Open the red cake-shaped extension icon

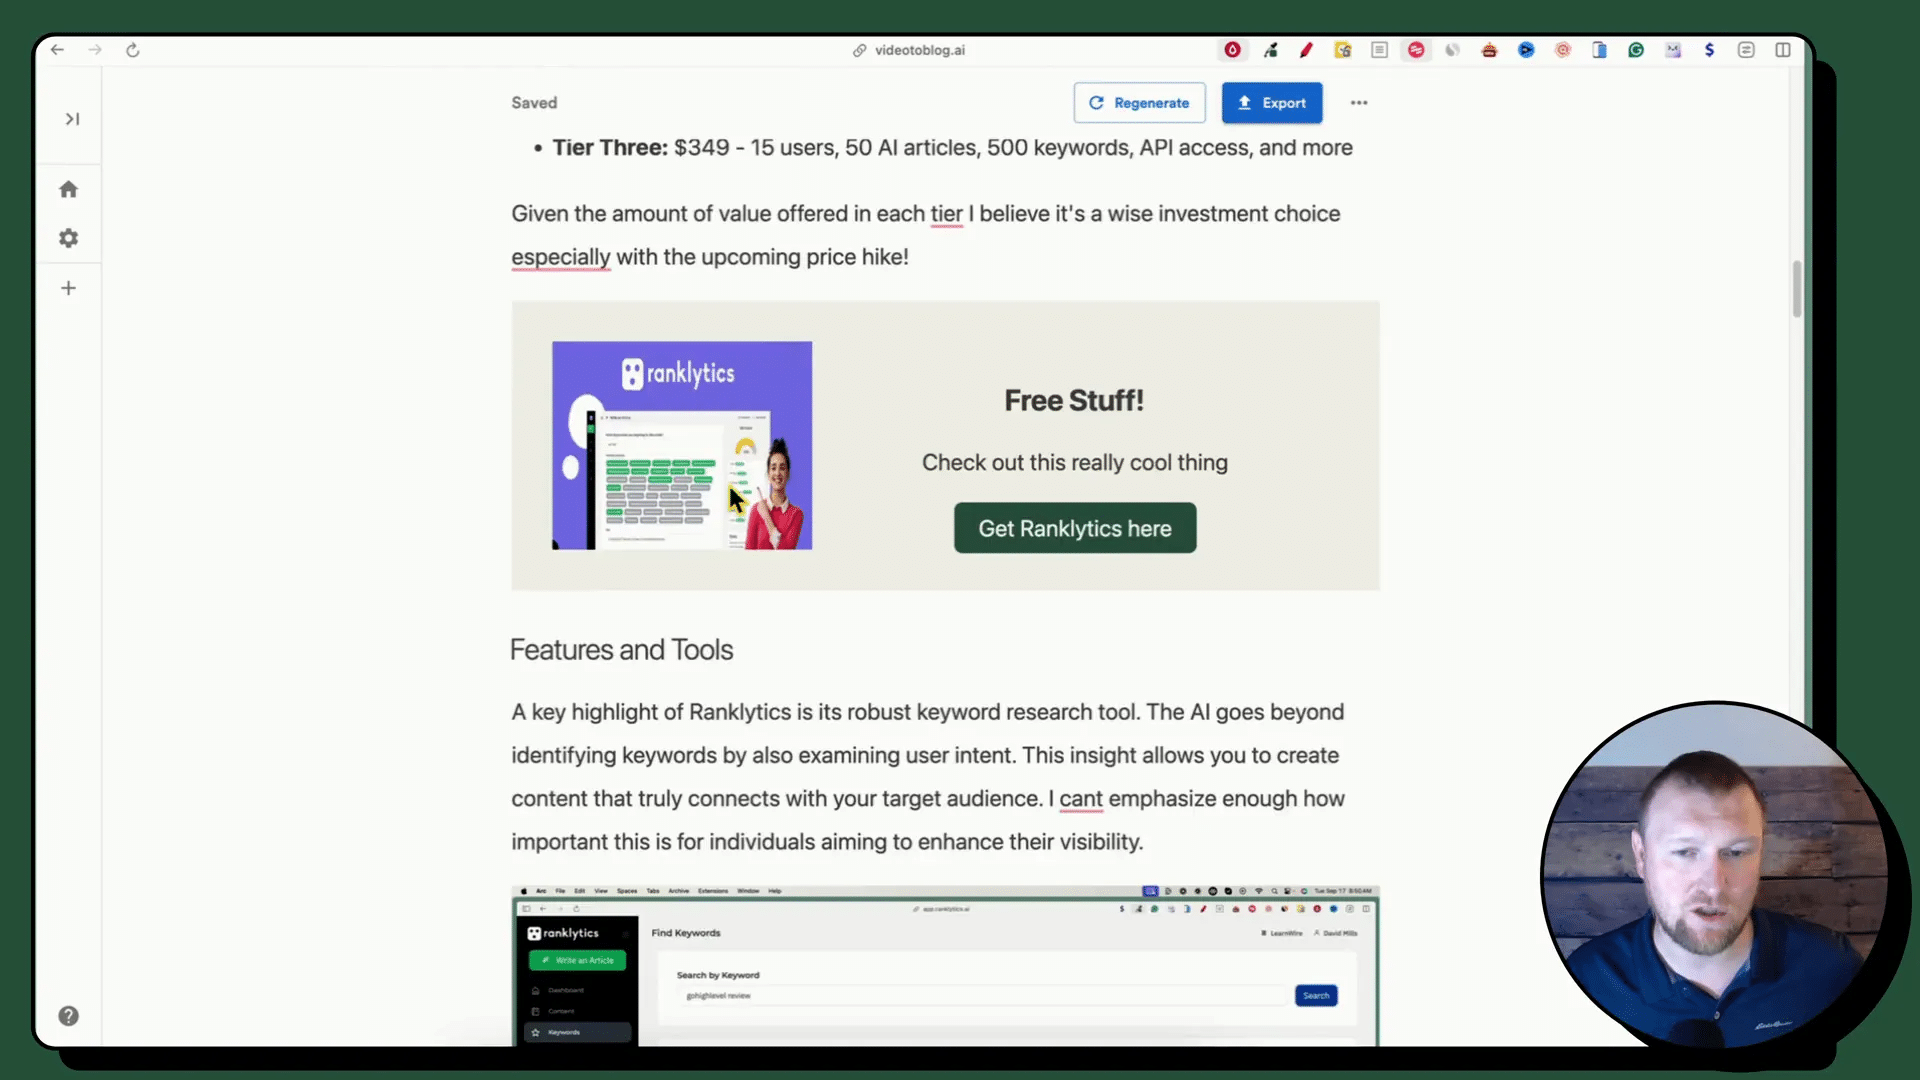pos(1489,50)
